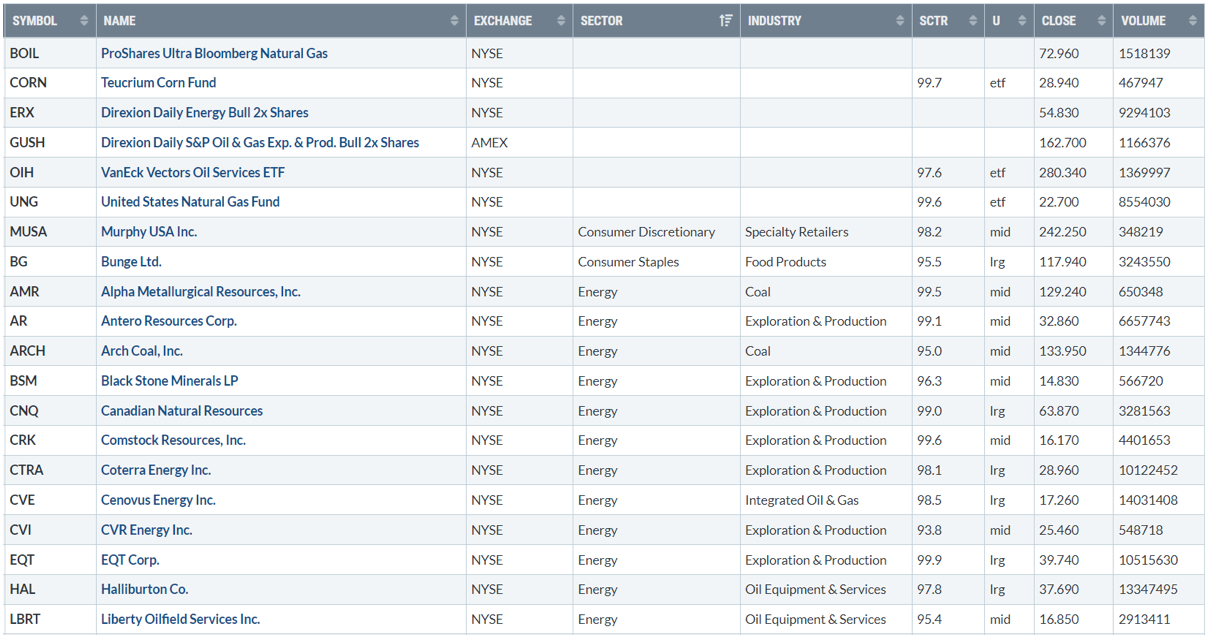Open VanEck Vectors Oil Services ETF link
The width and height of the screenshot is (1208, 640).
[x=193, y=172]
